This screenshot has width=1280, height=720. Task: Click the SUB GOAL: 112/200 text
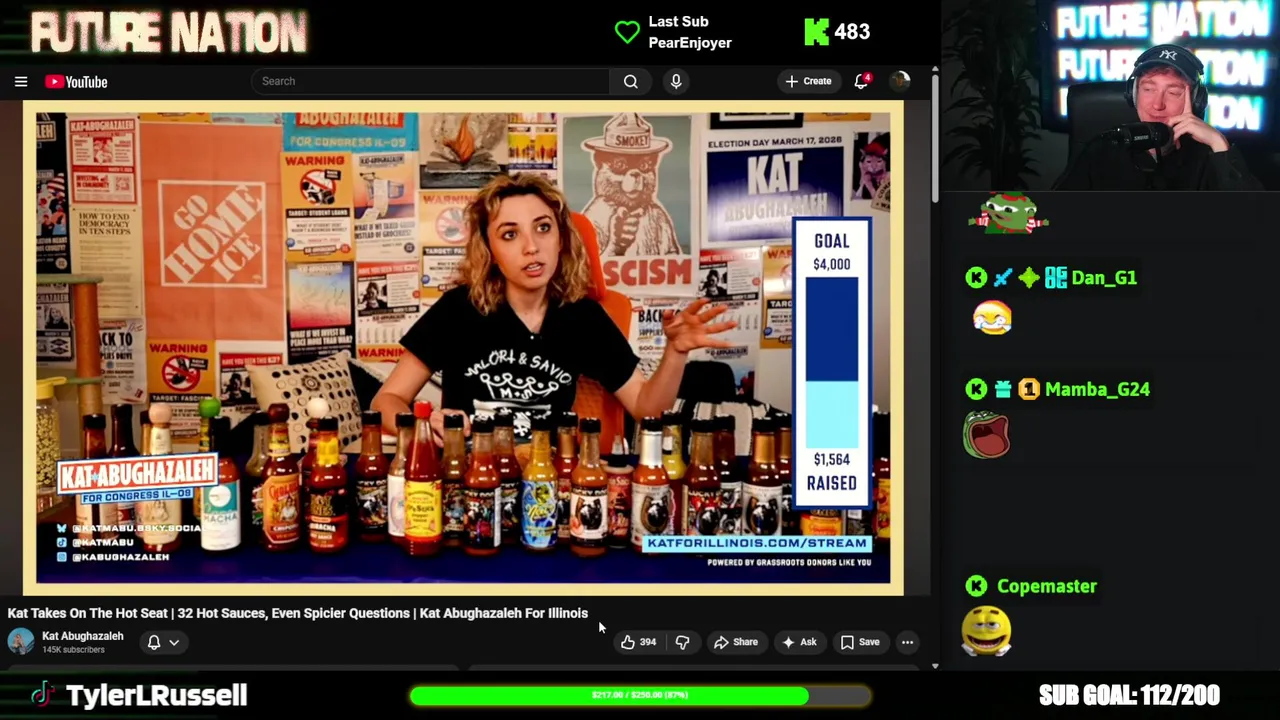coord(1129,695)
